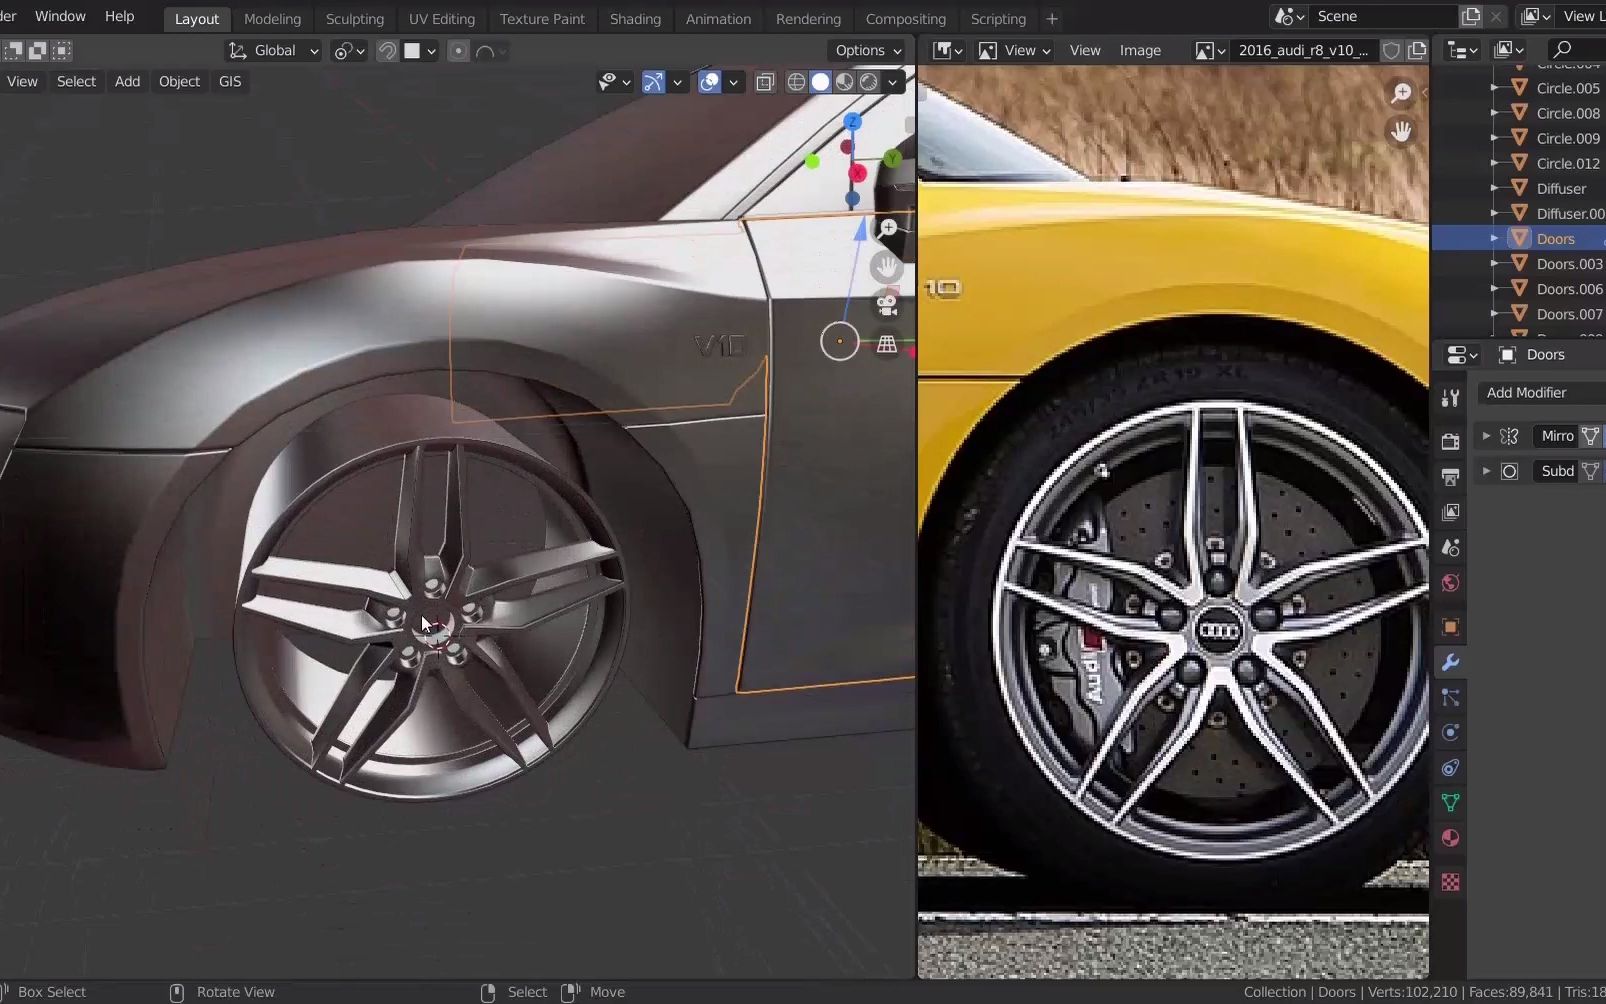Open the Output properties tab
Image resolution: width=1606 pixels, height=1004 pixels.
tap(1450, 476)
